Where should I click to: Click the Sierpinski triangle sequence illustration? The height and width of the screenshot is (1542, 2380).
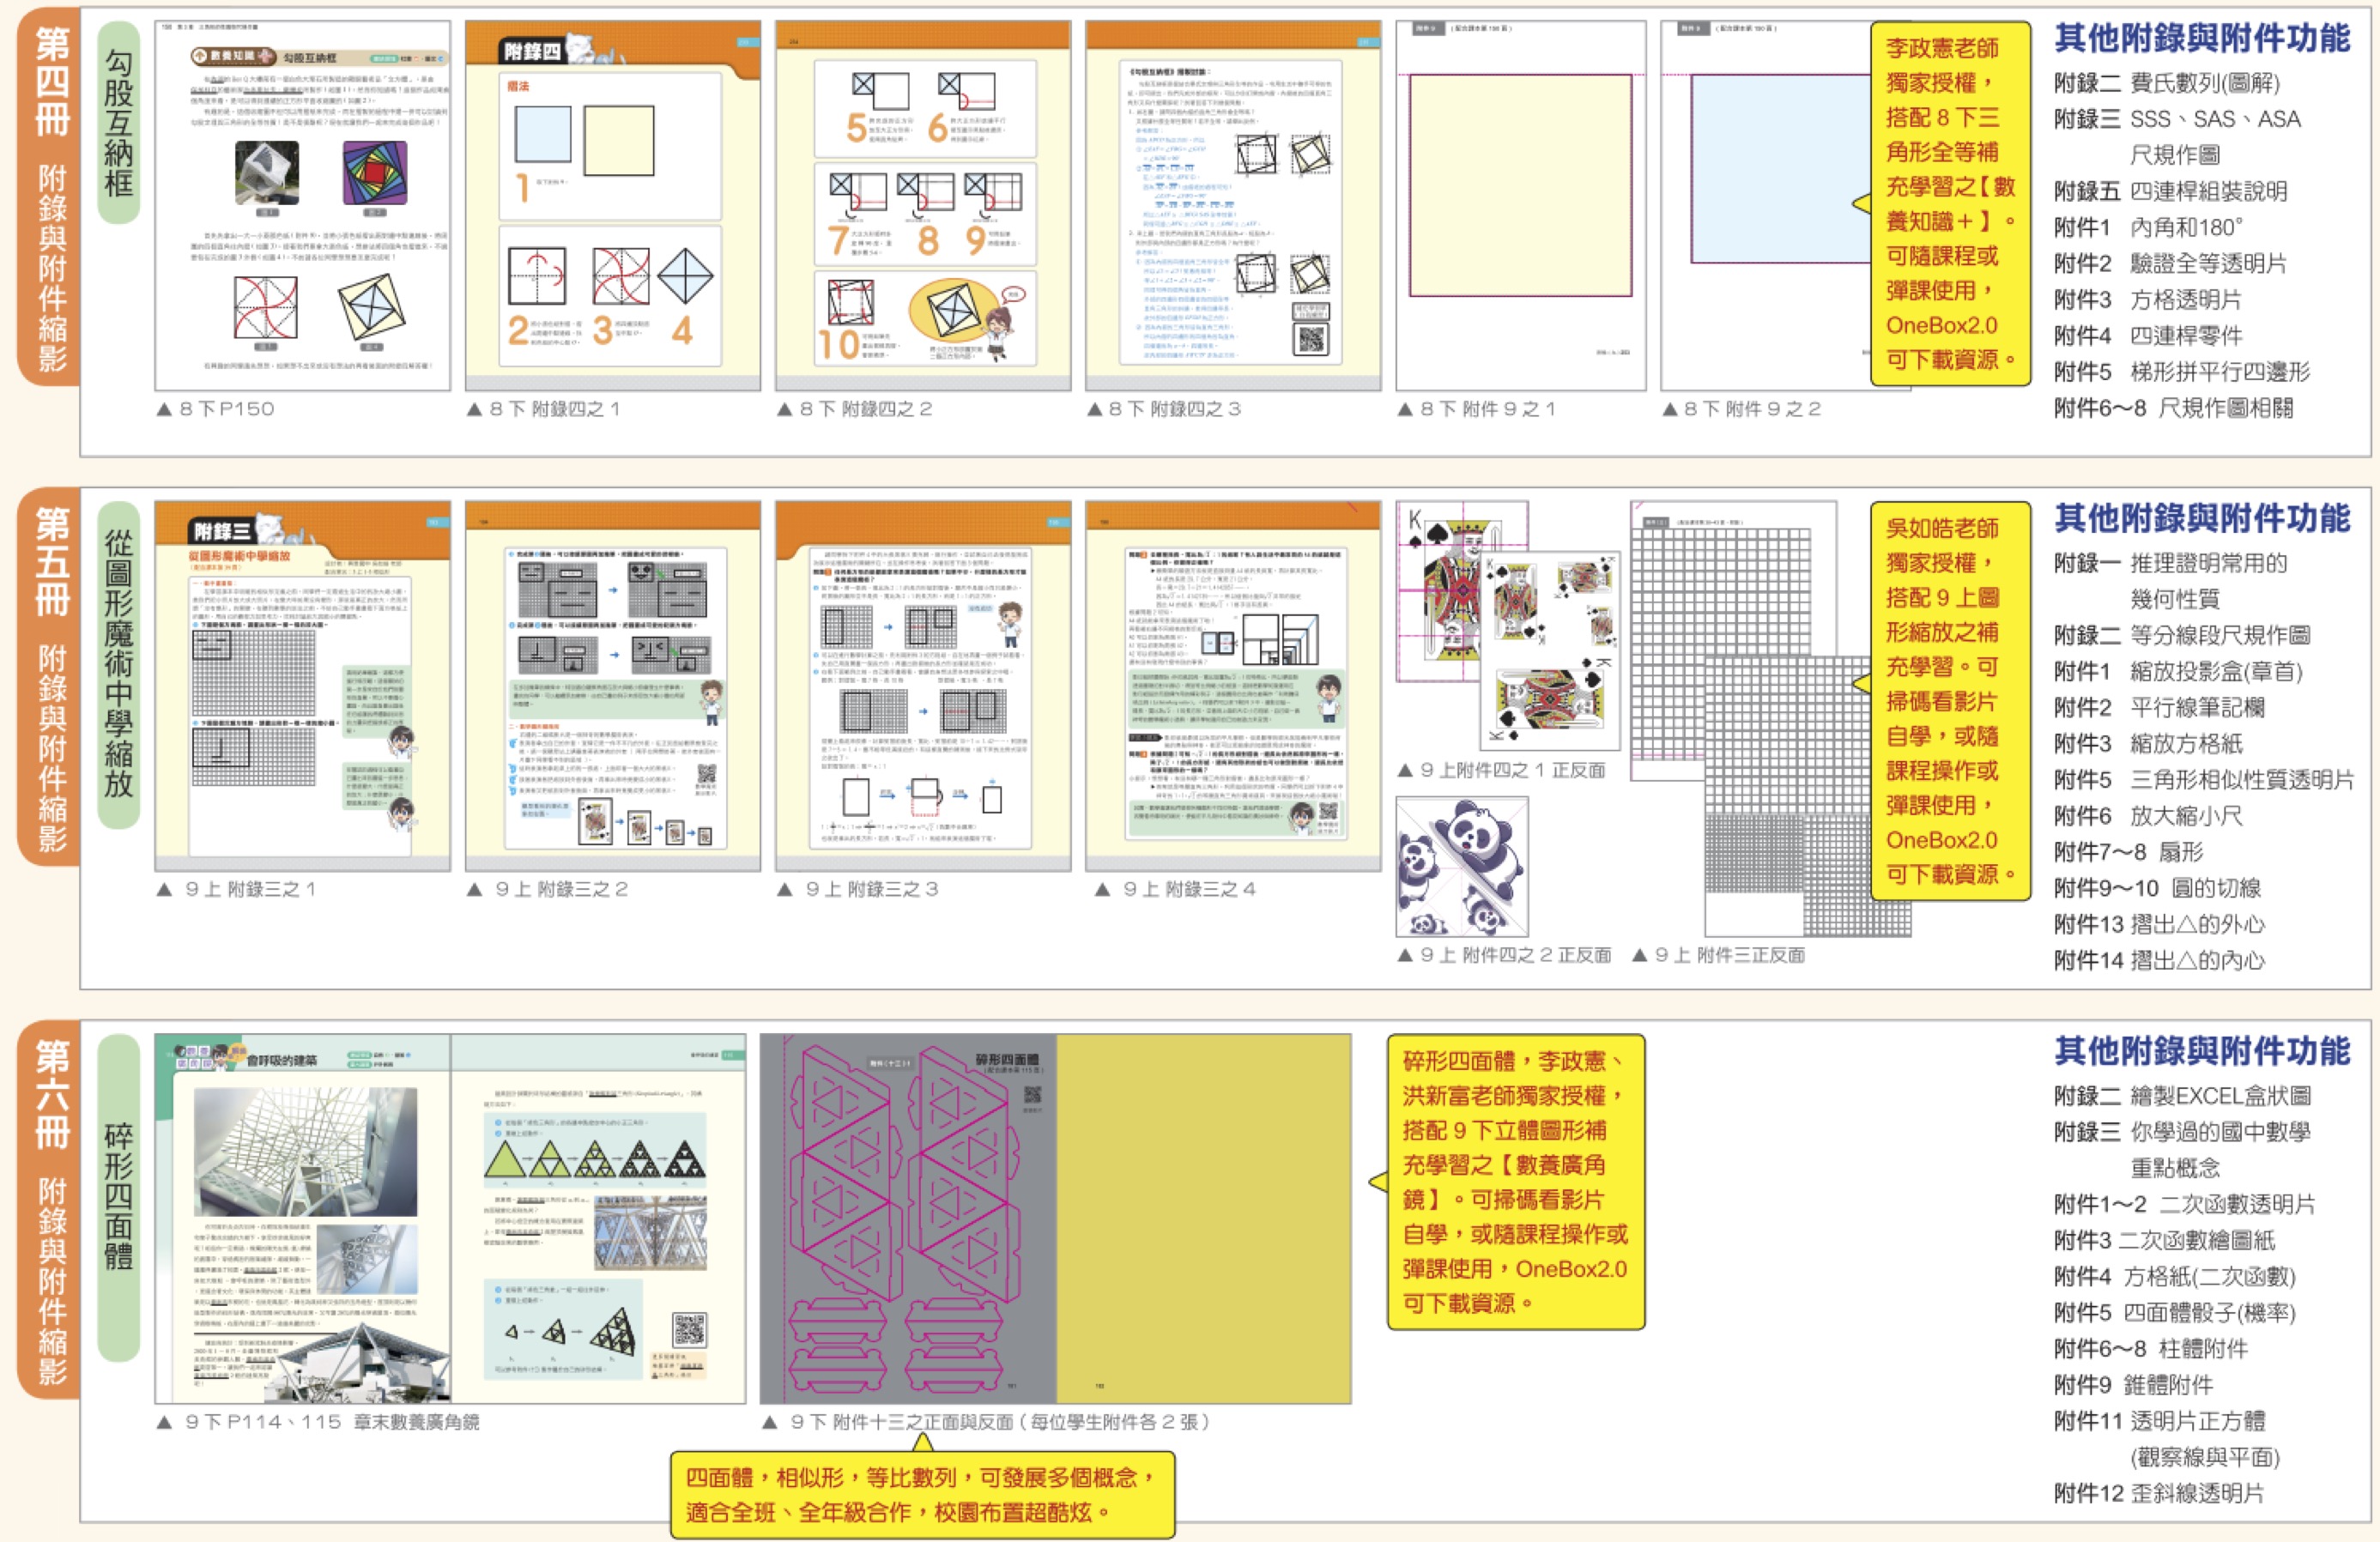pyautogui.click(x=594, y=1160)
